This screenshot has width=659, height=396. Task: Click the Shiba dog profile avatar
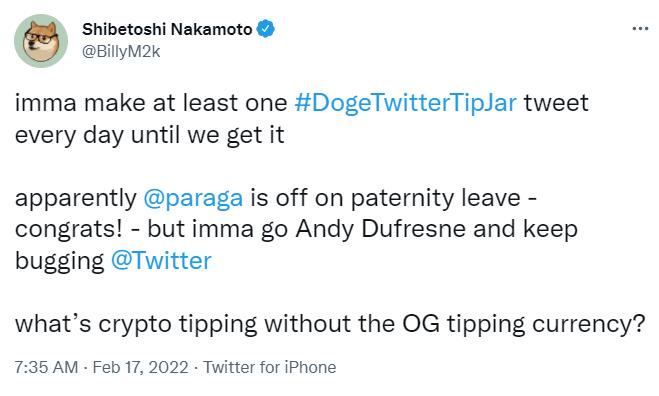click(41, 41)
